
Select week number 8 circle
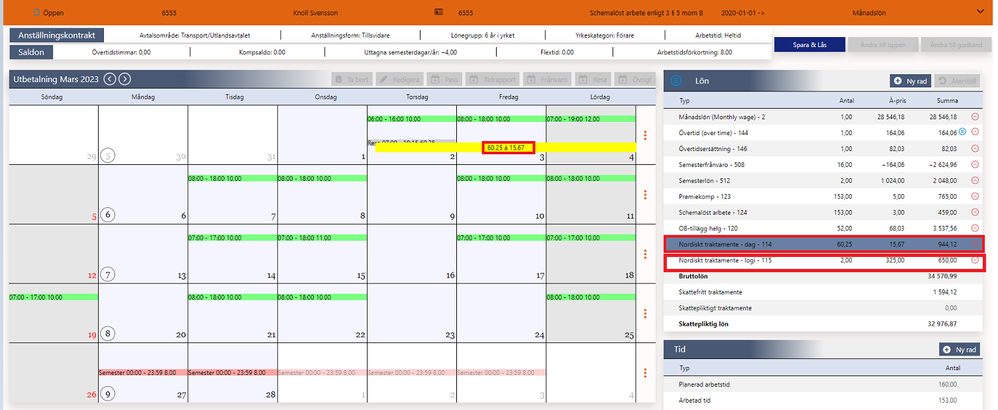(x=108, y=334)
